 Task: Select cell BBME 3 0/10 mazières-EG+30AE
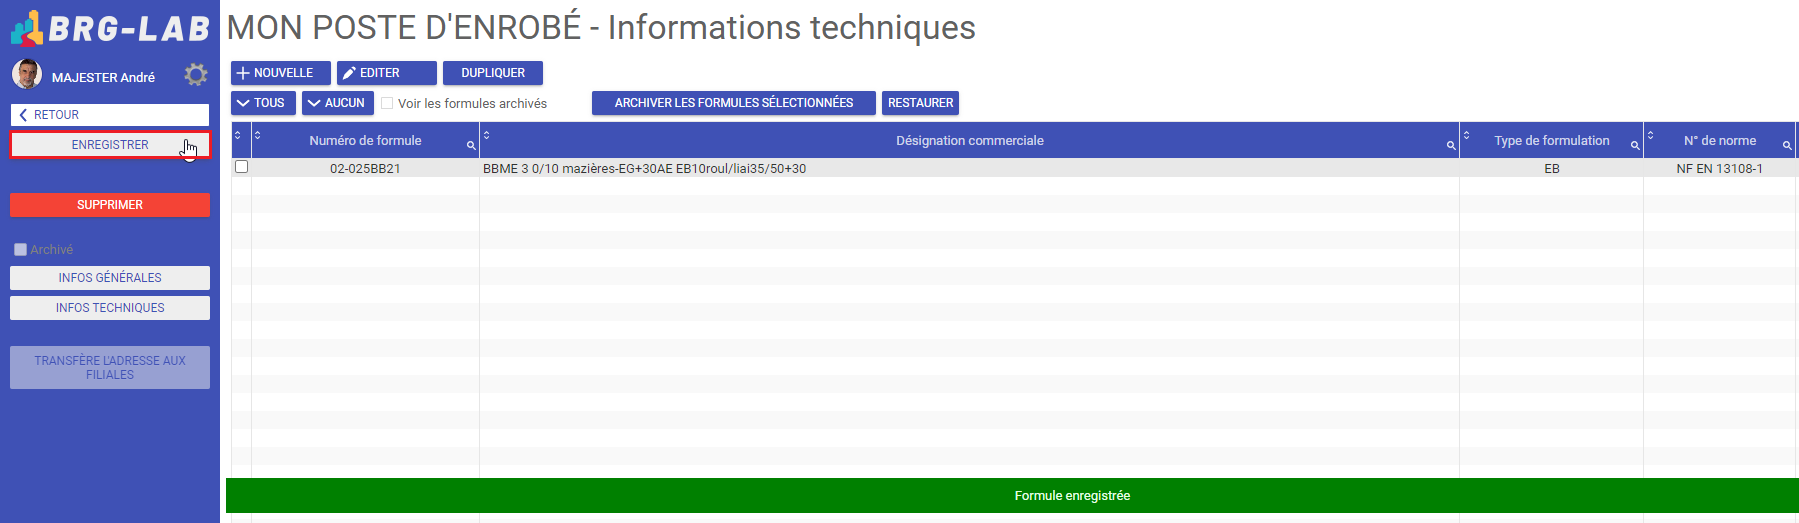tap(969, 168)
